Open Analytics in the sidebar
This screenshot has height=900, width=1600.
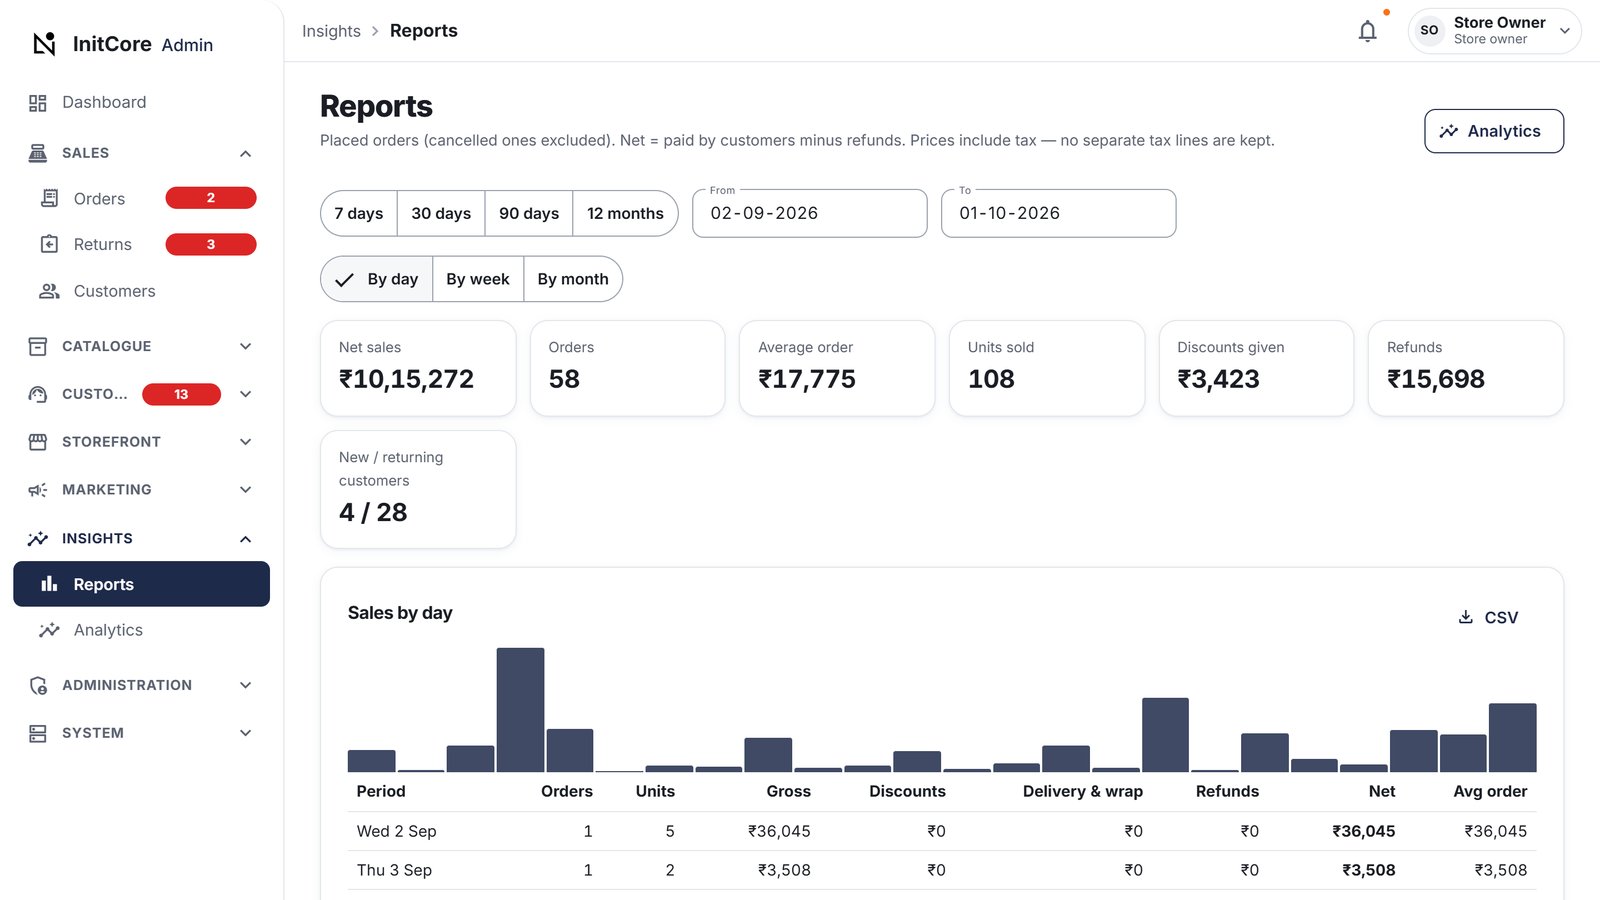141,630
